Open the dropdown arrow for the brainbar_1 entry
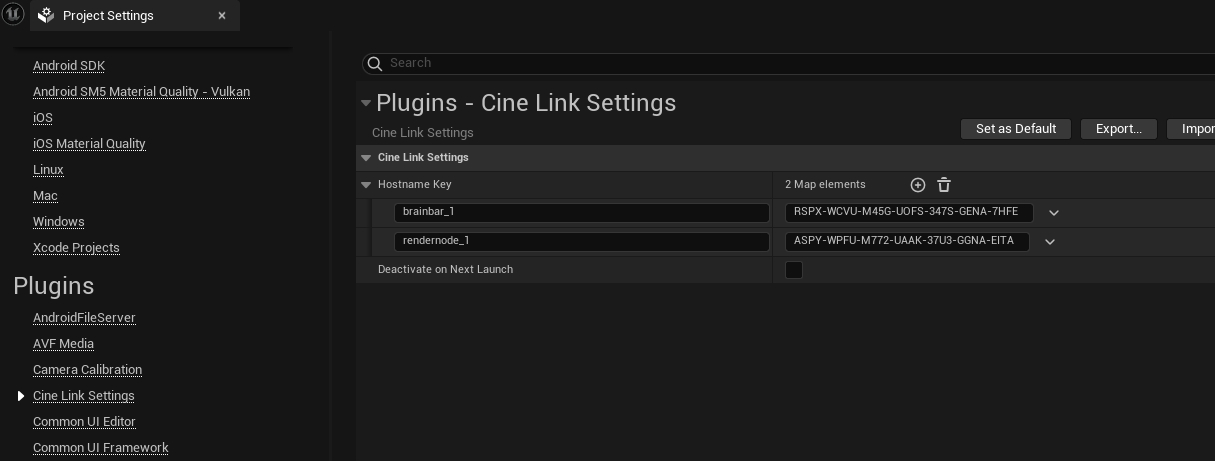Screen dimensions: 1215x461 point(1053,213)
